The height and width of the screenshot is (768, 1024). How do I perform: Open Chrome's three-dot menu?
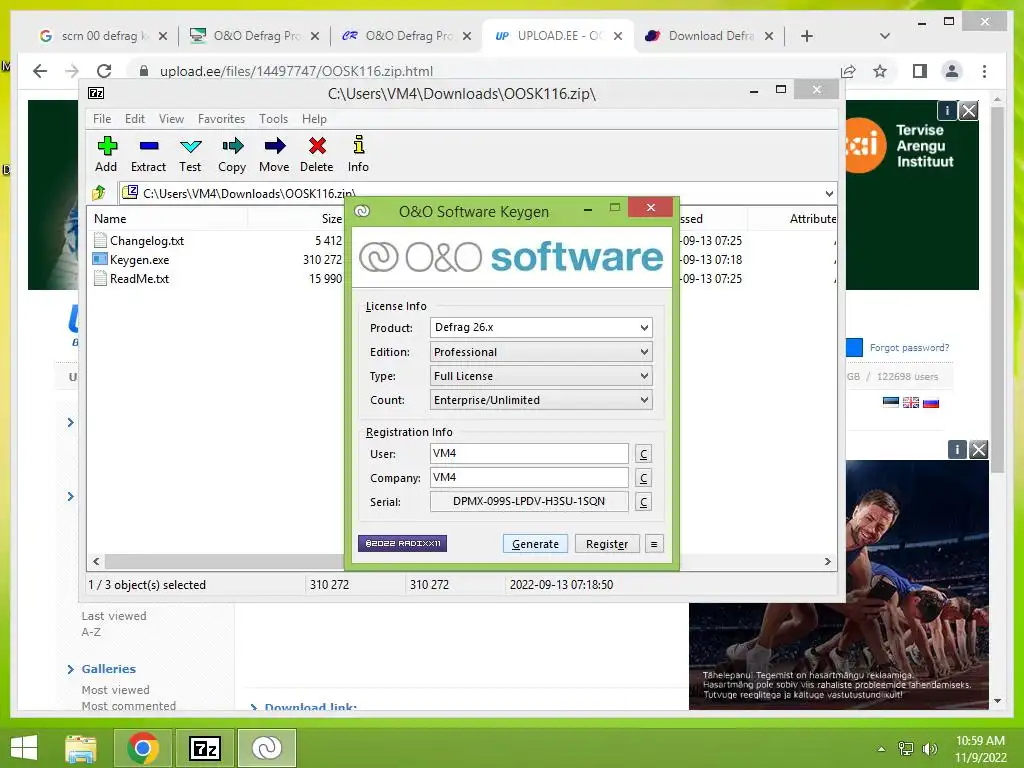[x=984, y=71]
